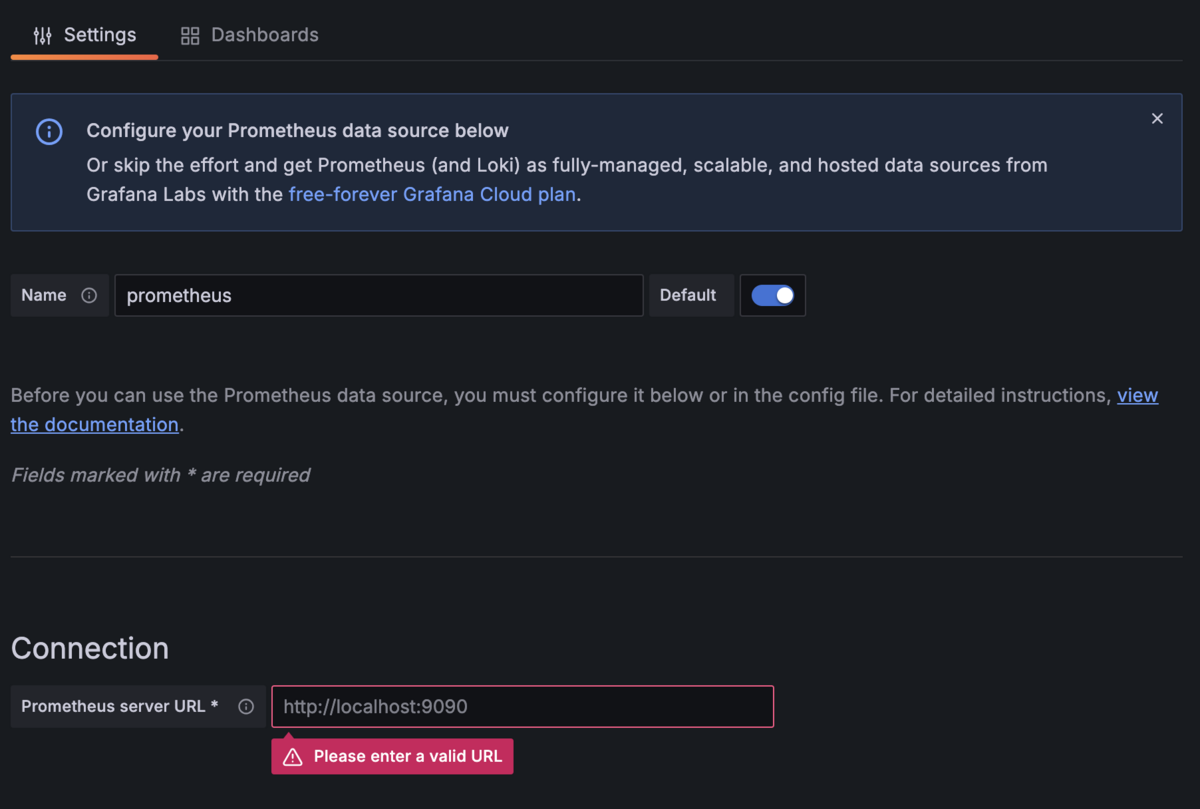
Task: Click the "Default" label text
Action: (x=688, y=295)
